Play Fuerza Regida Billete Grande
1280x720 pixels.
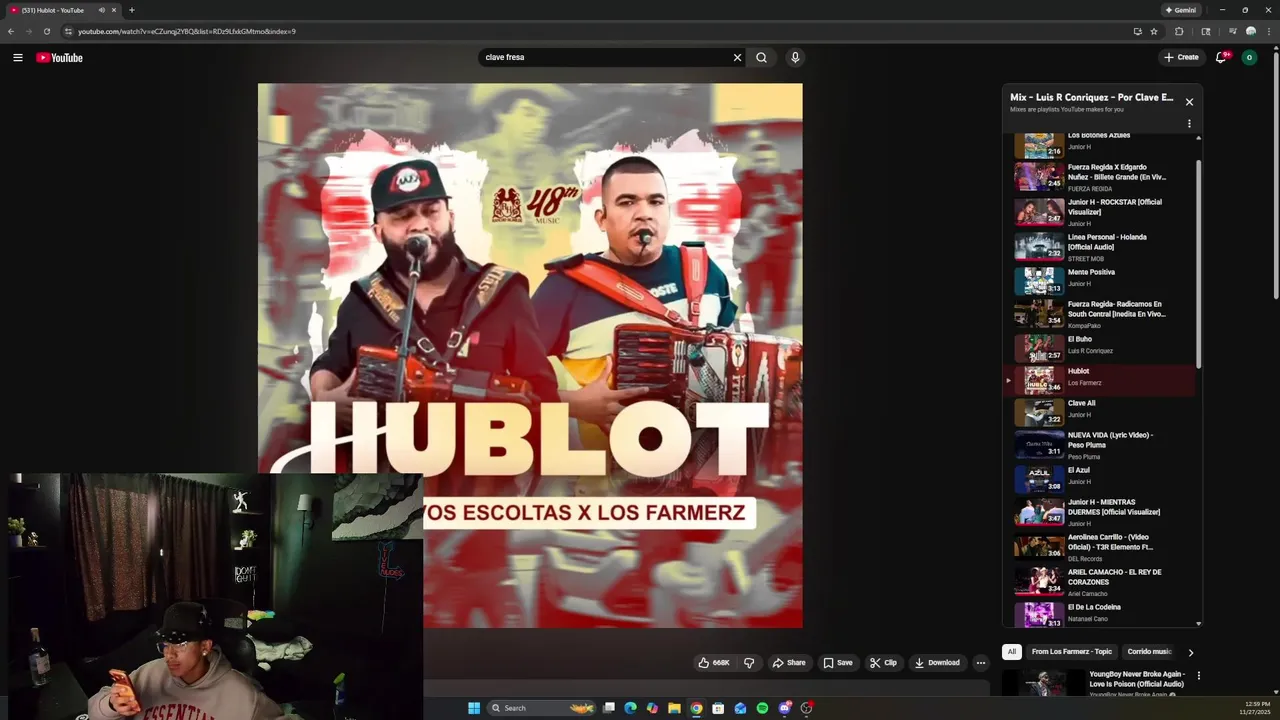click(x=1100, y=177)
